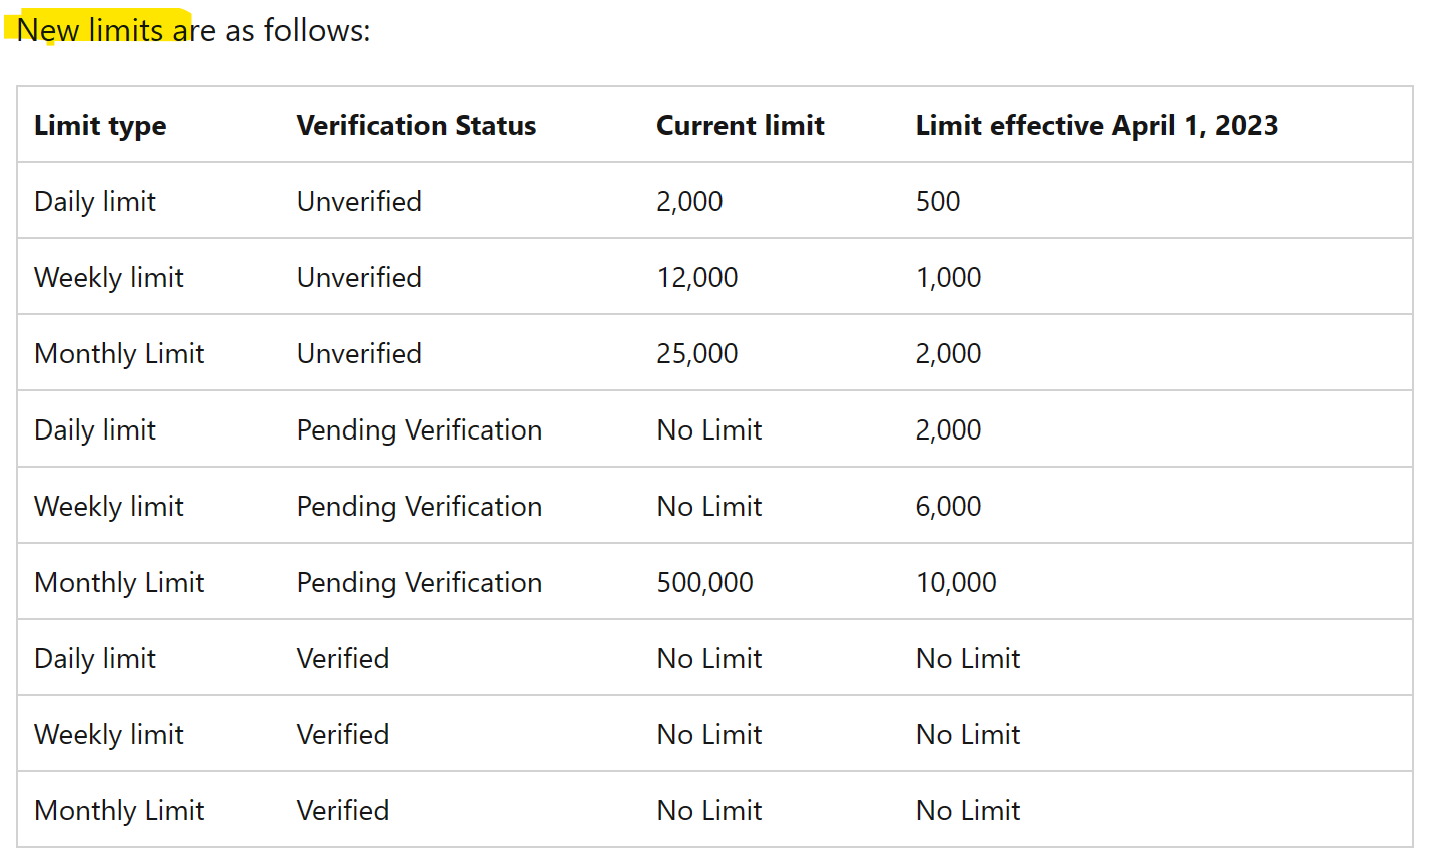Click 'Unverified' in the Monthly Limit row
The height and width of the screenshot is (860, 1434).
359,353
